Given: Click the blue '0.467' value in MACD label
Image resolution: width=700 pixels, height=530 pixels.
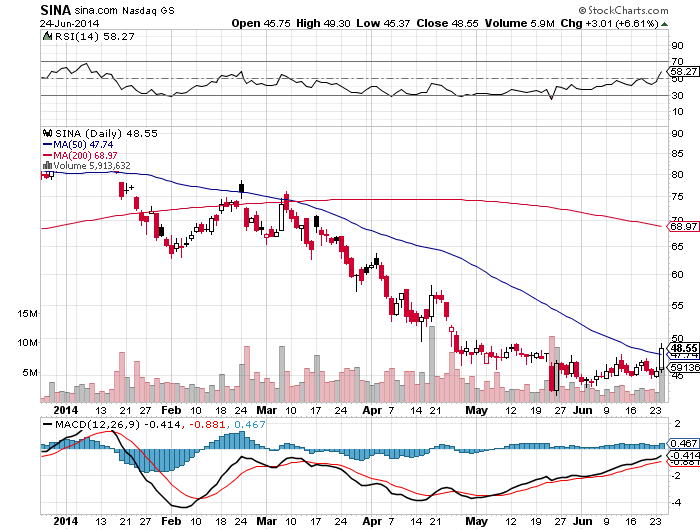Looking at the screenshot, I should (x=250, y=425).
